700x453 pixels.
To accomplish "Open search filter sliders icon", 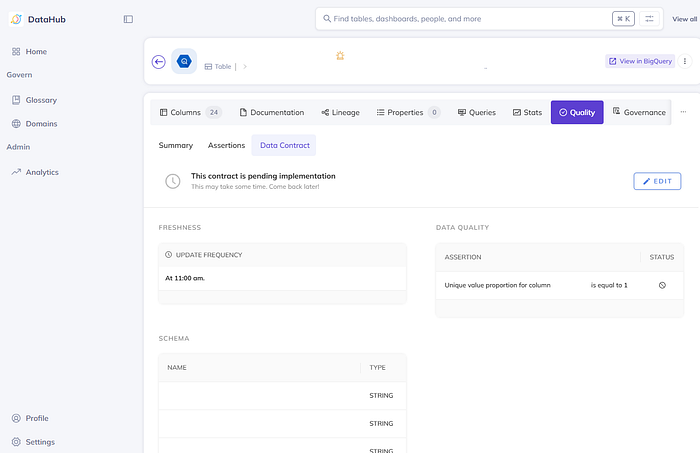I will click(x=649, y=19).
